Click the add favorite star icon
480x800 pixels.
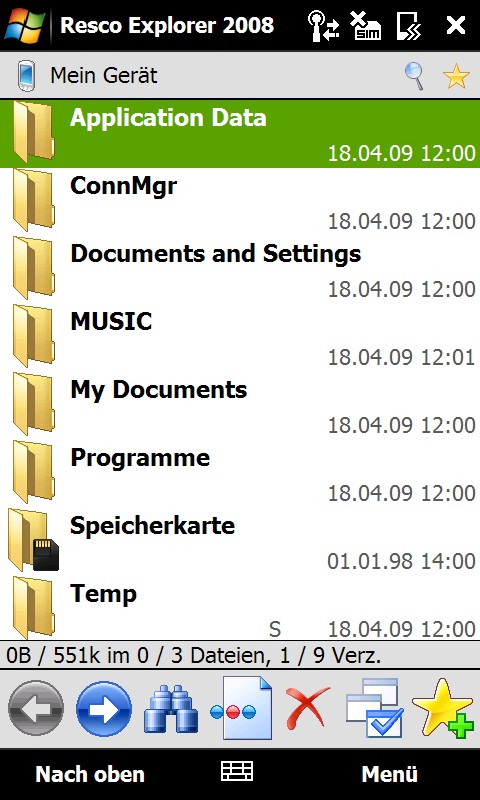443,708
